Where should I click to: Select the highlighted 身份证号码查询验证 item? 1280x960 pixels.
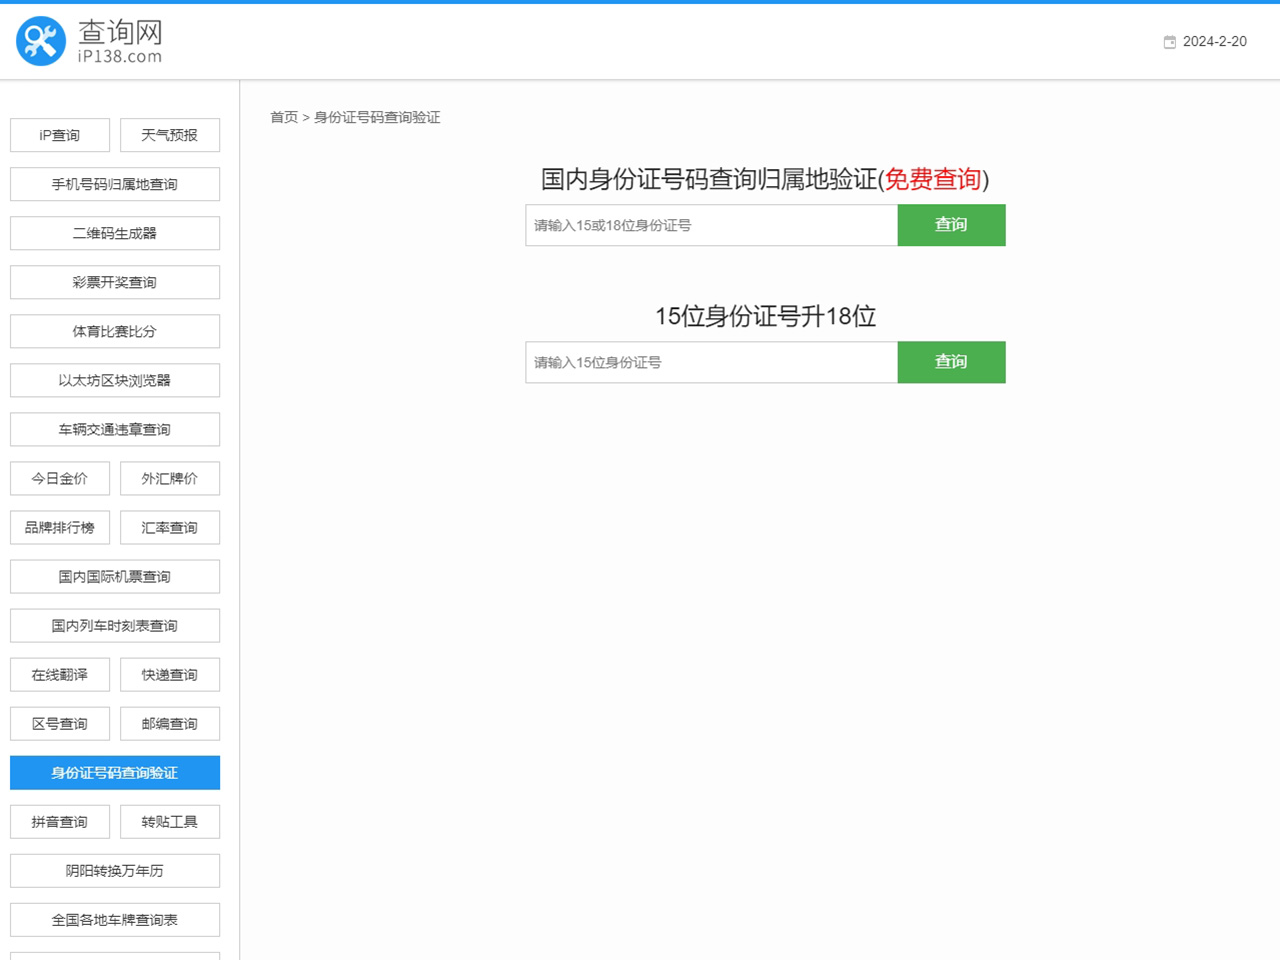[x=115, y=772]
